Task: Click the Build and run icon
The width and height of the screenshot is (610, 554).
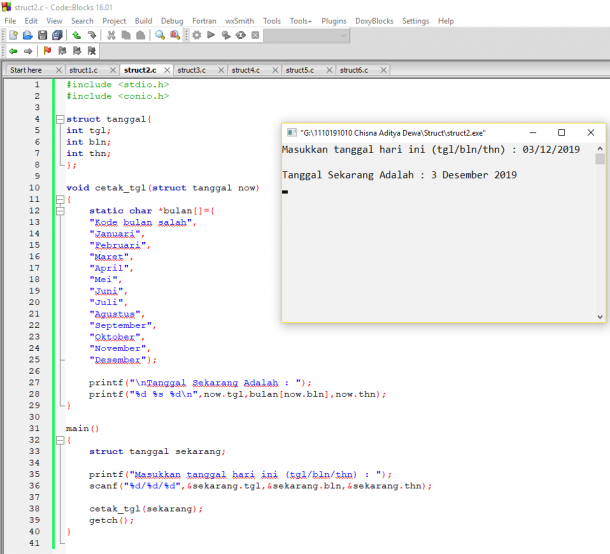Action: [226, 35]
